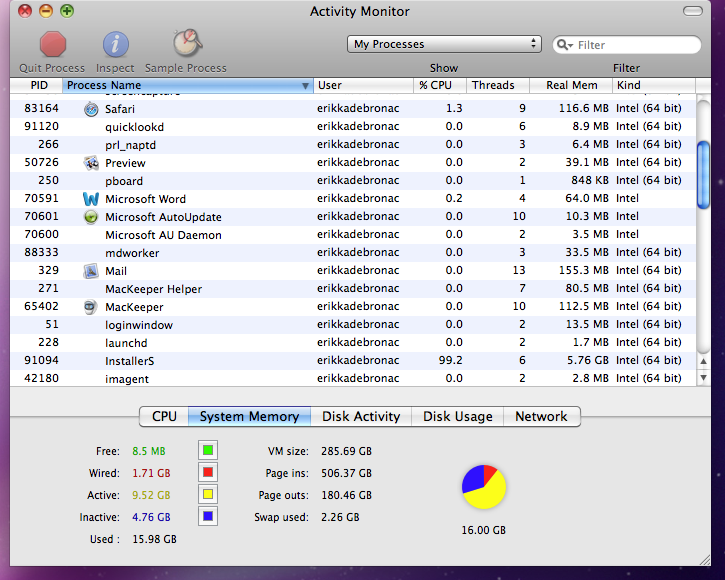Click the scrollbar down arrow
The width and height of the screenshot is (725, 580).
click(703, 377)
